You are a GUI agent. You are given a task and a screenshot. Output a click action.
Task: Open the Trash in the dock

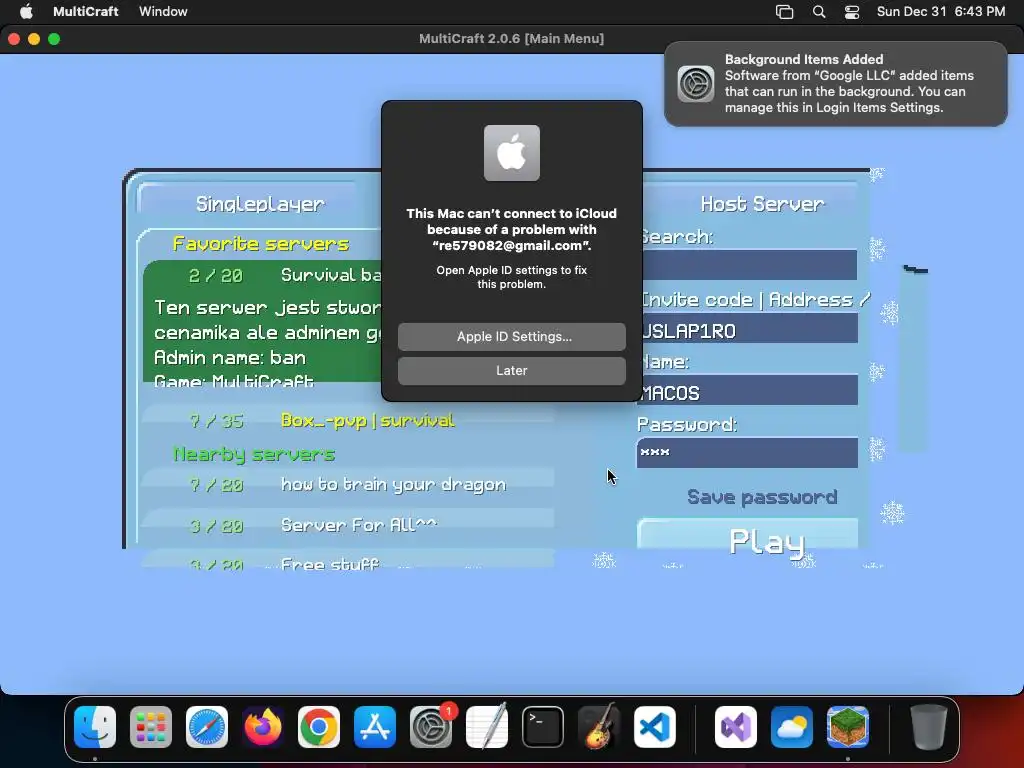click(929, 727)
